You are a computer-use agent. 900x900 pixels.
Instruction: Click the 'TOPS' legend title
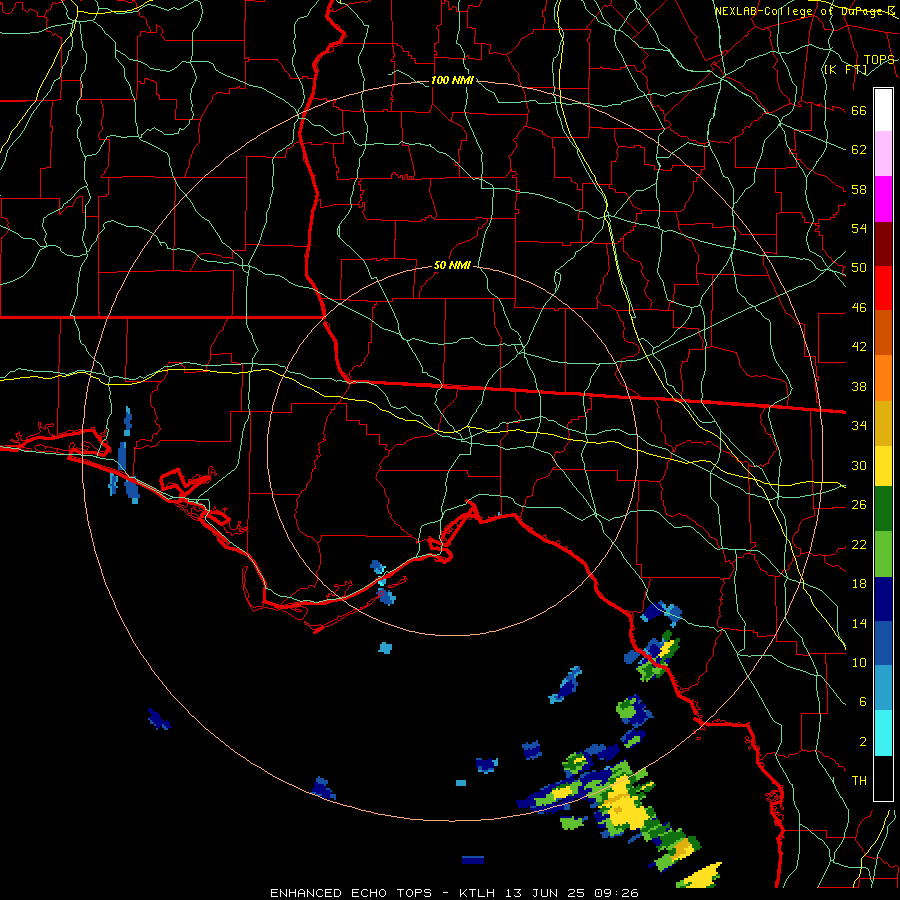879,59
